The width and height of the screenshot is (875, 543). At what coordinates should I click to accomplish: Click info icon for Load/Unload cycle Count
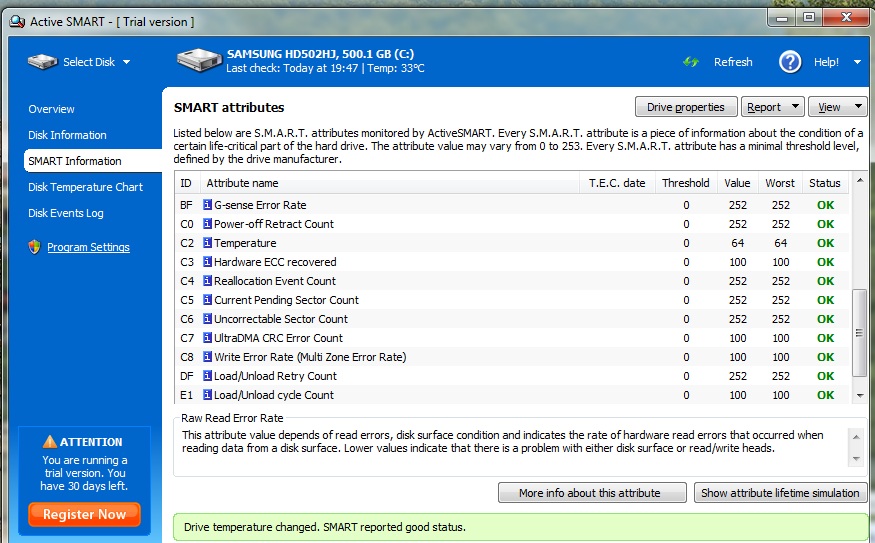click(x=207, y=395)
